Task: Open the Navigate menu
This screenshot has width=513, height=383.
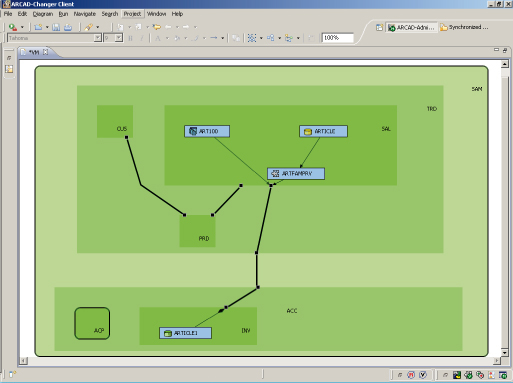Action: pyautogui.click(x=85, y=14)
